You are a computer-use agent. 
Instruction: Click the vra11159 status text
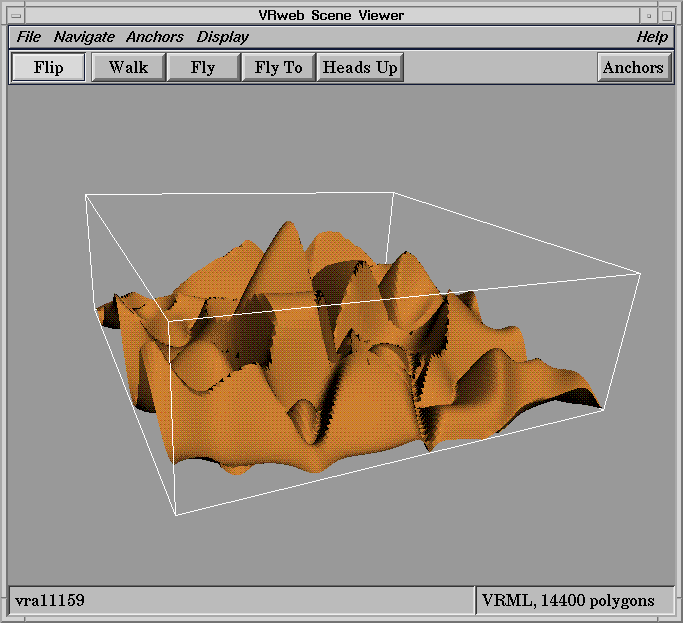50,600
